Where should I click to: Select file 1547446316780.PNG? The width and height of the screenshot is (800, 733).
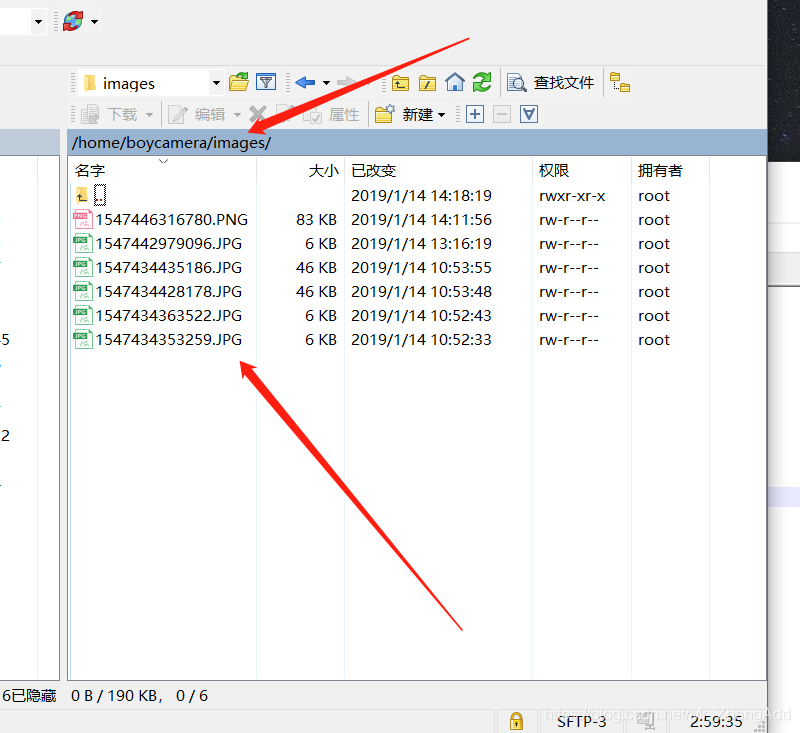coord(171,219)
